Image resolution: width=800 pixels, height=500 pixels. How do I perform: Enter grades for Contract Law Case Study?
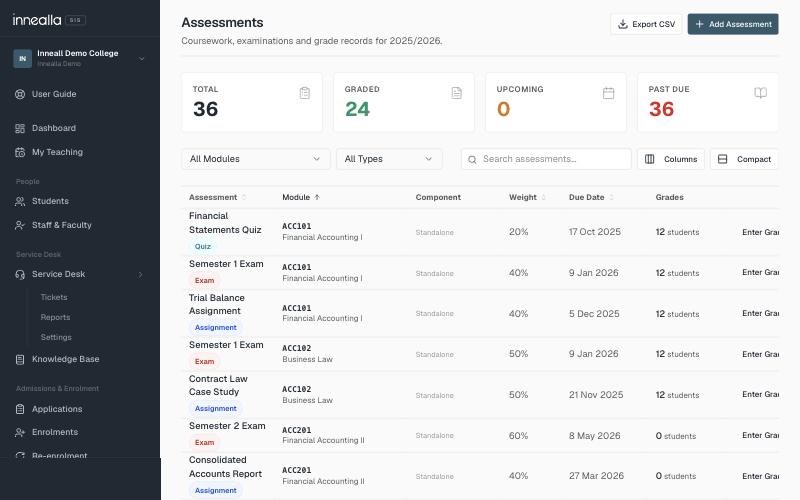tap(760, 394)
